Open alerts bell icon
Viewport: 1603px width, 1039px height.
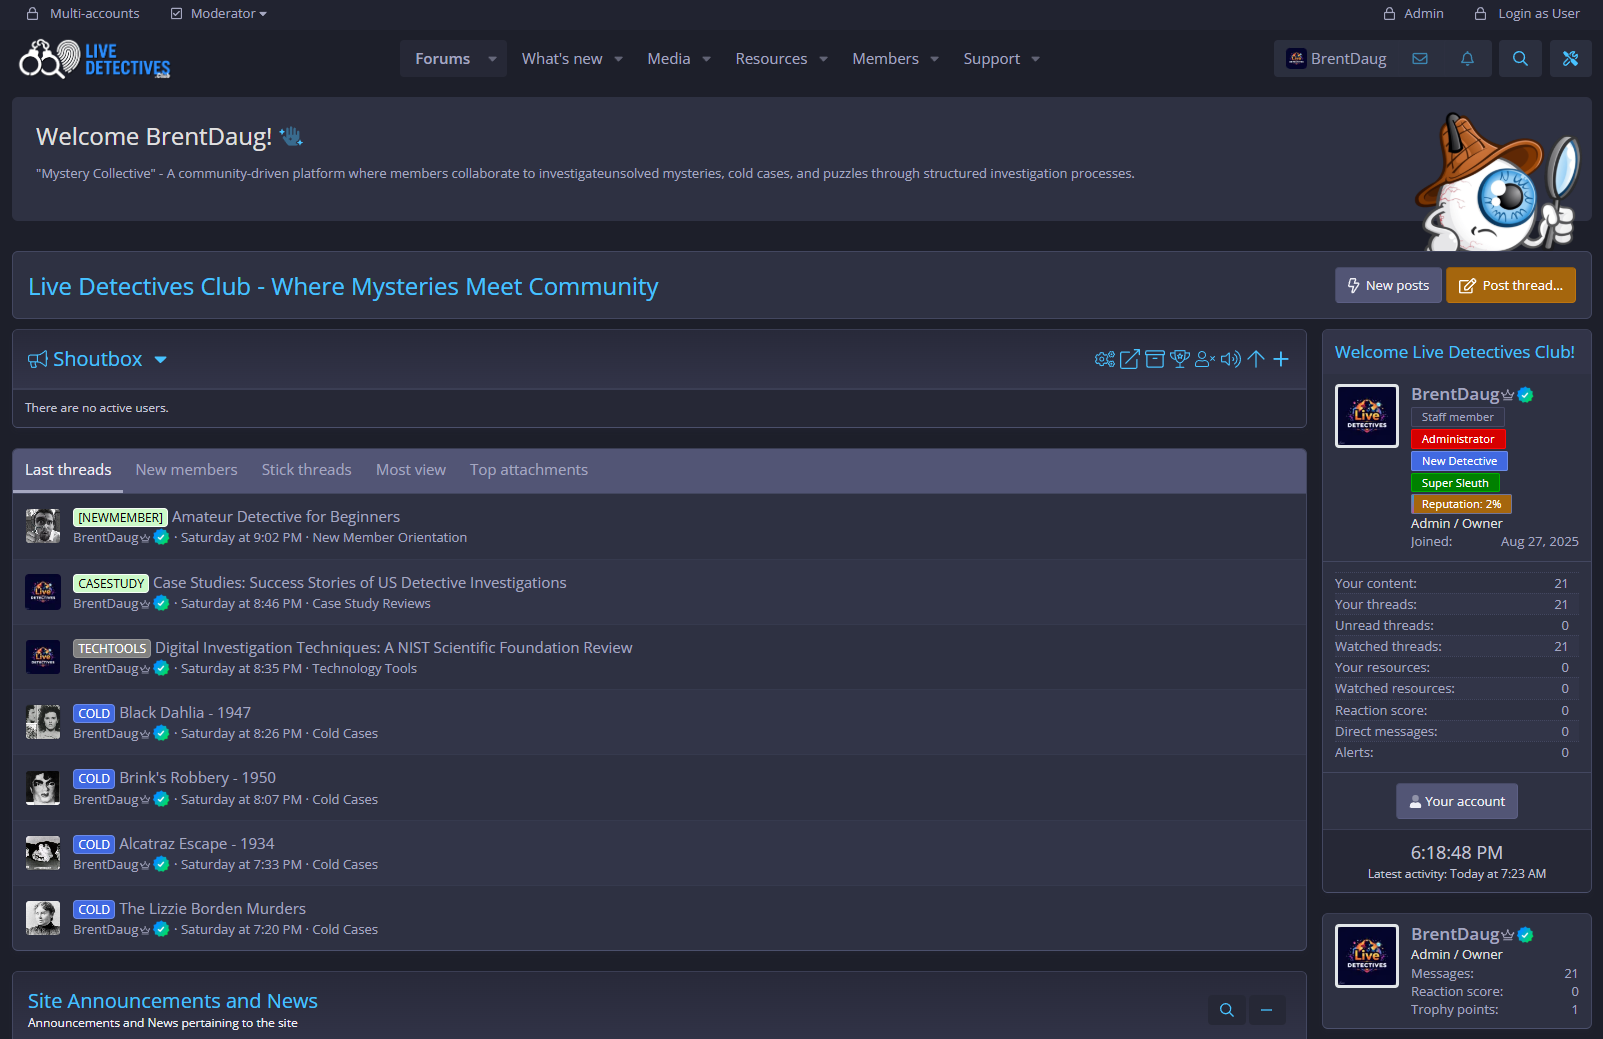[1467, 59]
